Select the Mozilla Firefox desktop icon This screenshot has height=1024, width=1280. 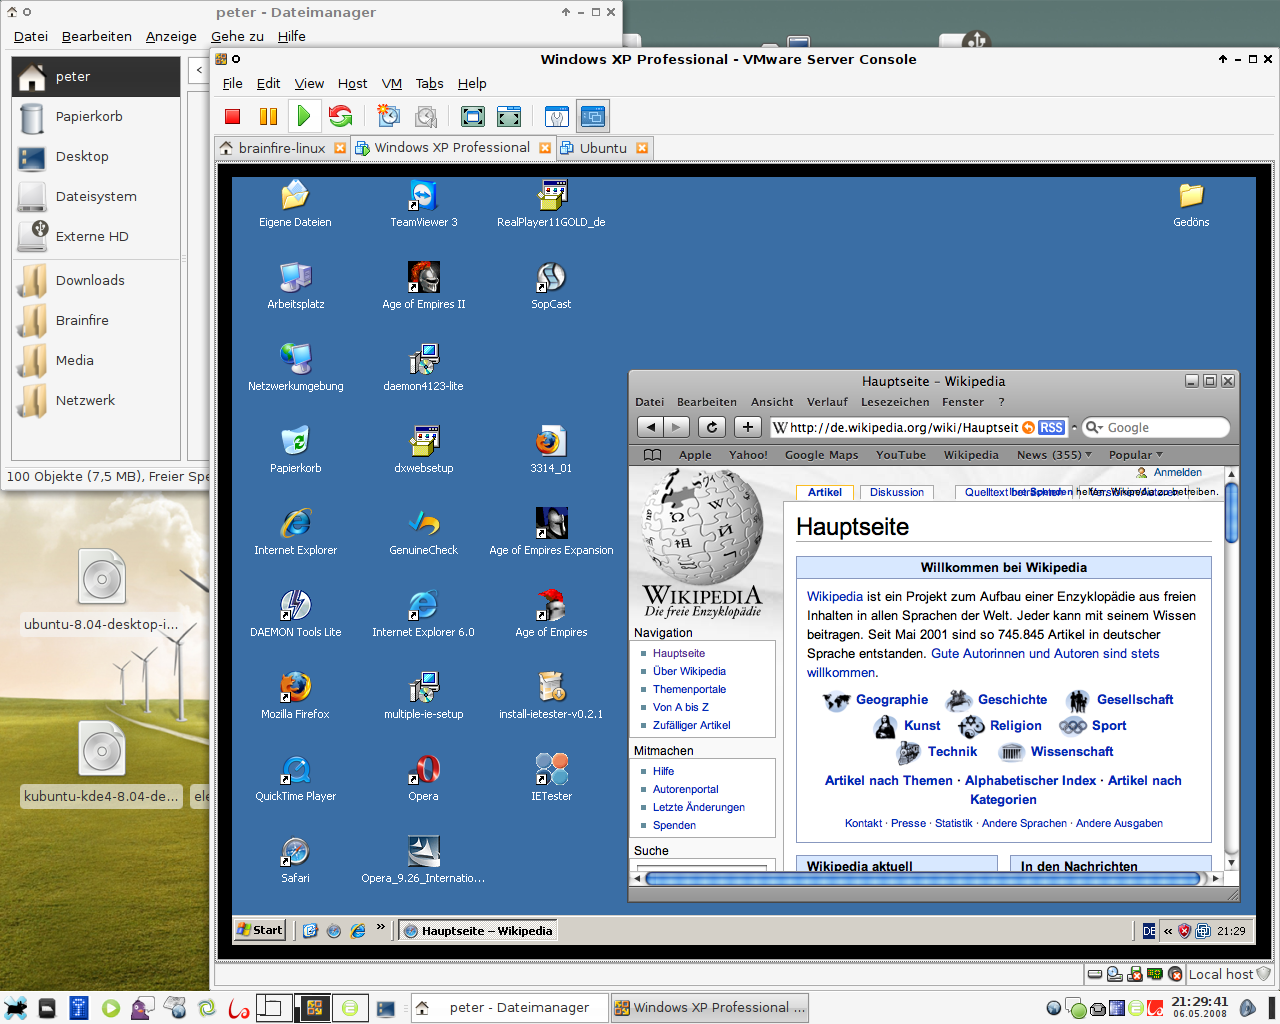click(296, 696)
